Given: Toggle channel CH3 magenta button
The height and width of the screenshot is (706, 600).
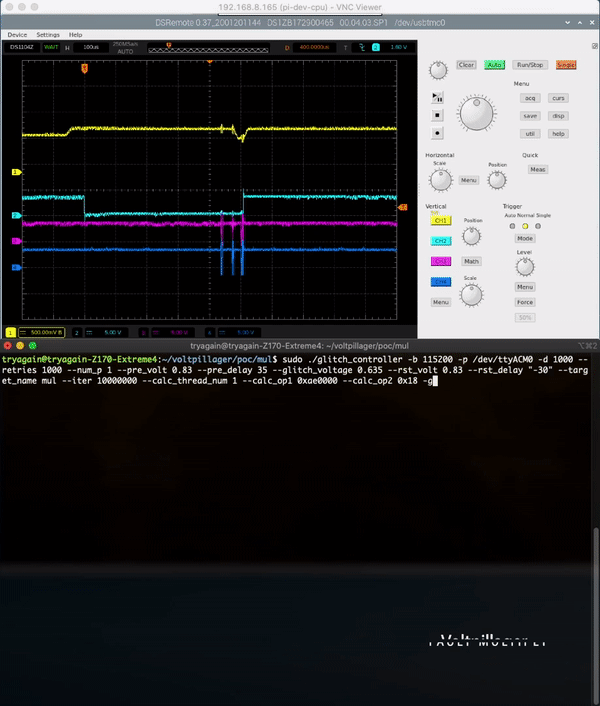Looking at the screenshot, I should pos(441,261).
